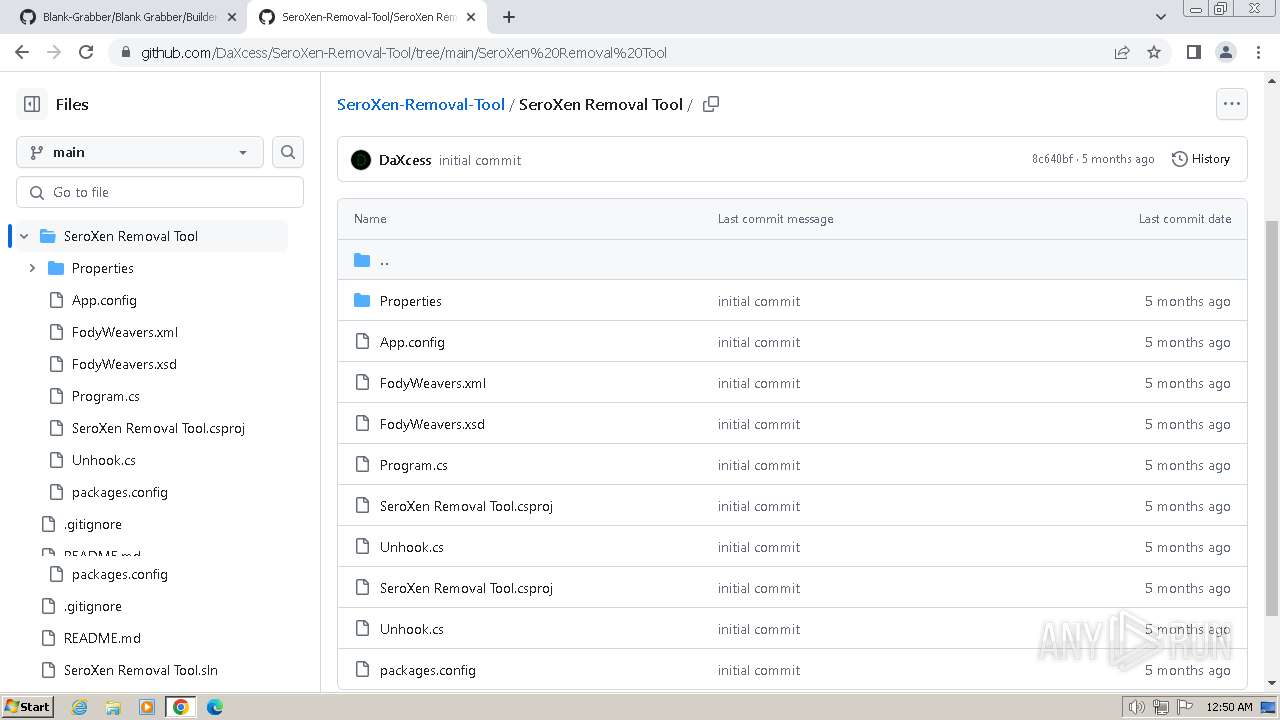
Task: Copy path icon next to breadcrumb
Action: [x=711, y=104]
